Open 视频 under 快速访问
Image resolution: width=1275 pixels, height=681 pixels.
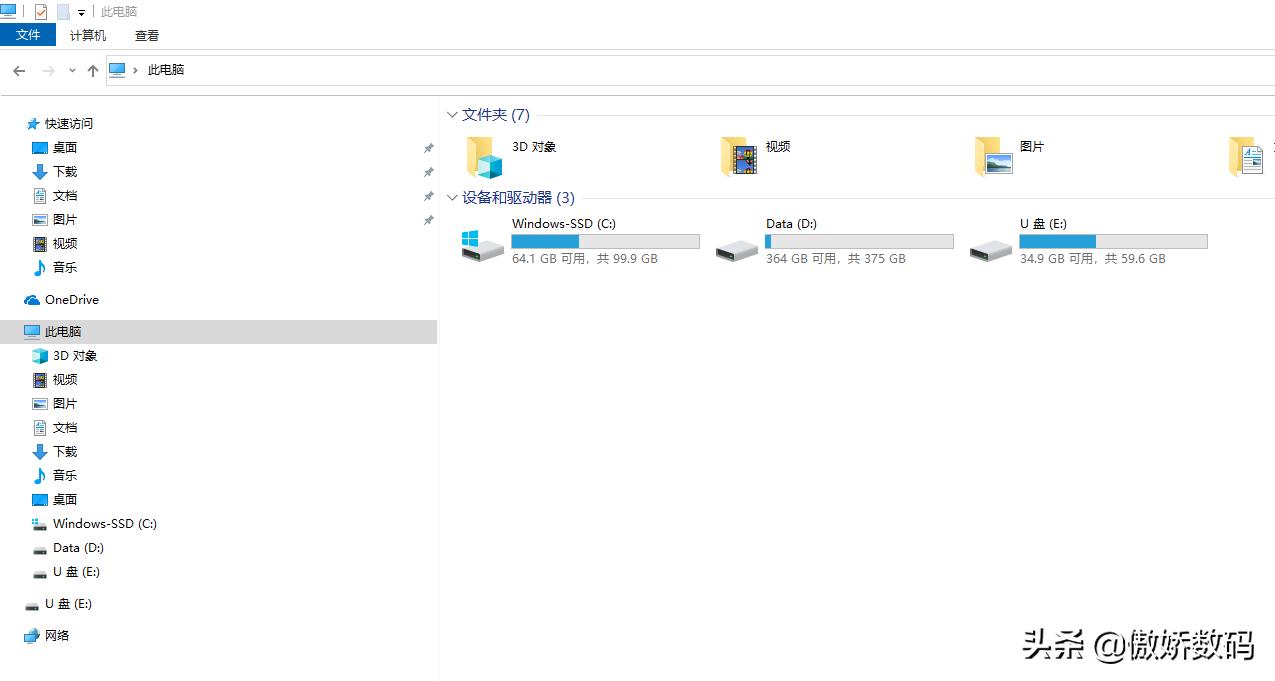[x=65, y=244]
